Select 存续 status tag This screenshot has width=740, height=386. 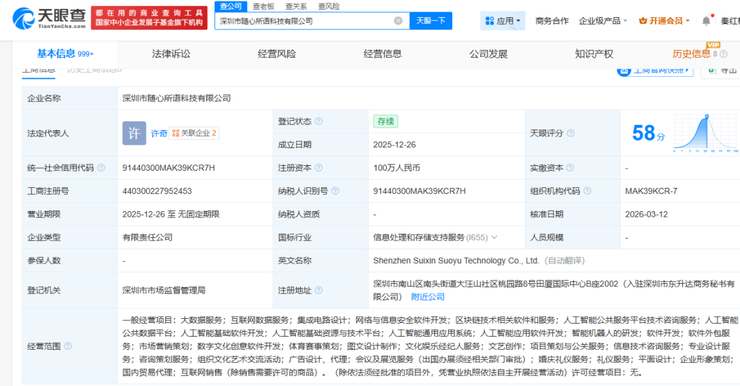[x=386, y=121]
